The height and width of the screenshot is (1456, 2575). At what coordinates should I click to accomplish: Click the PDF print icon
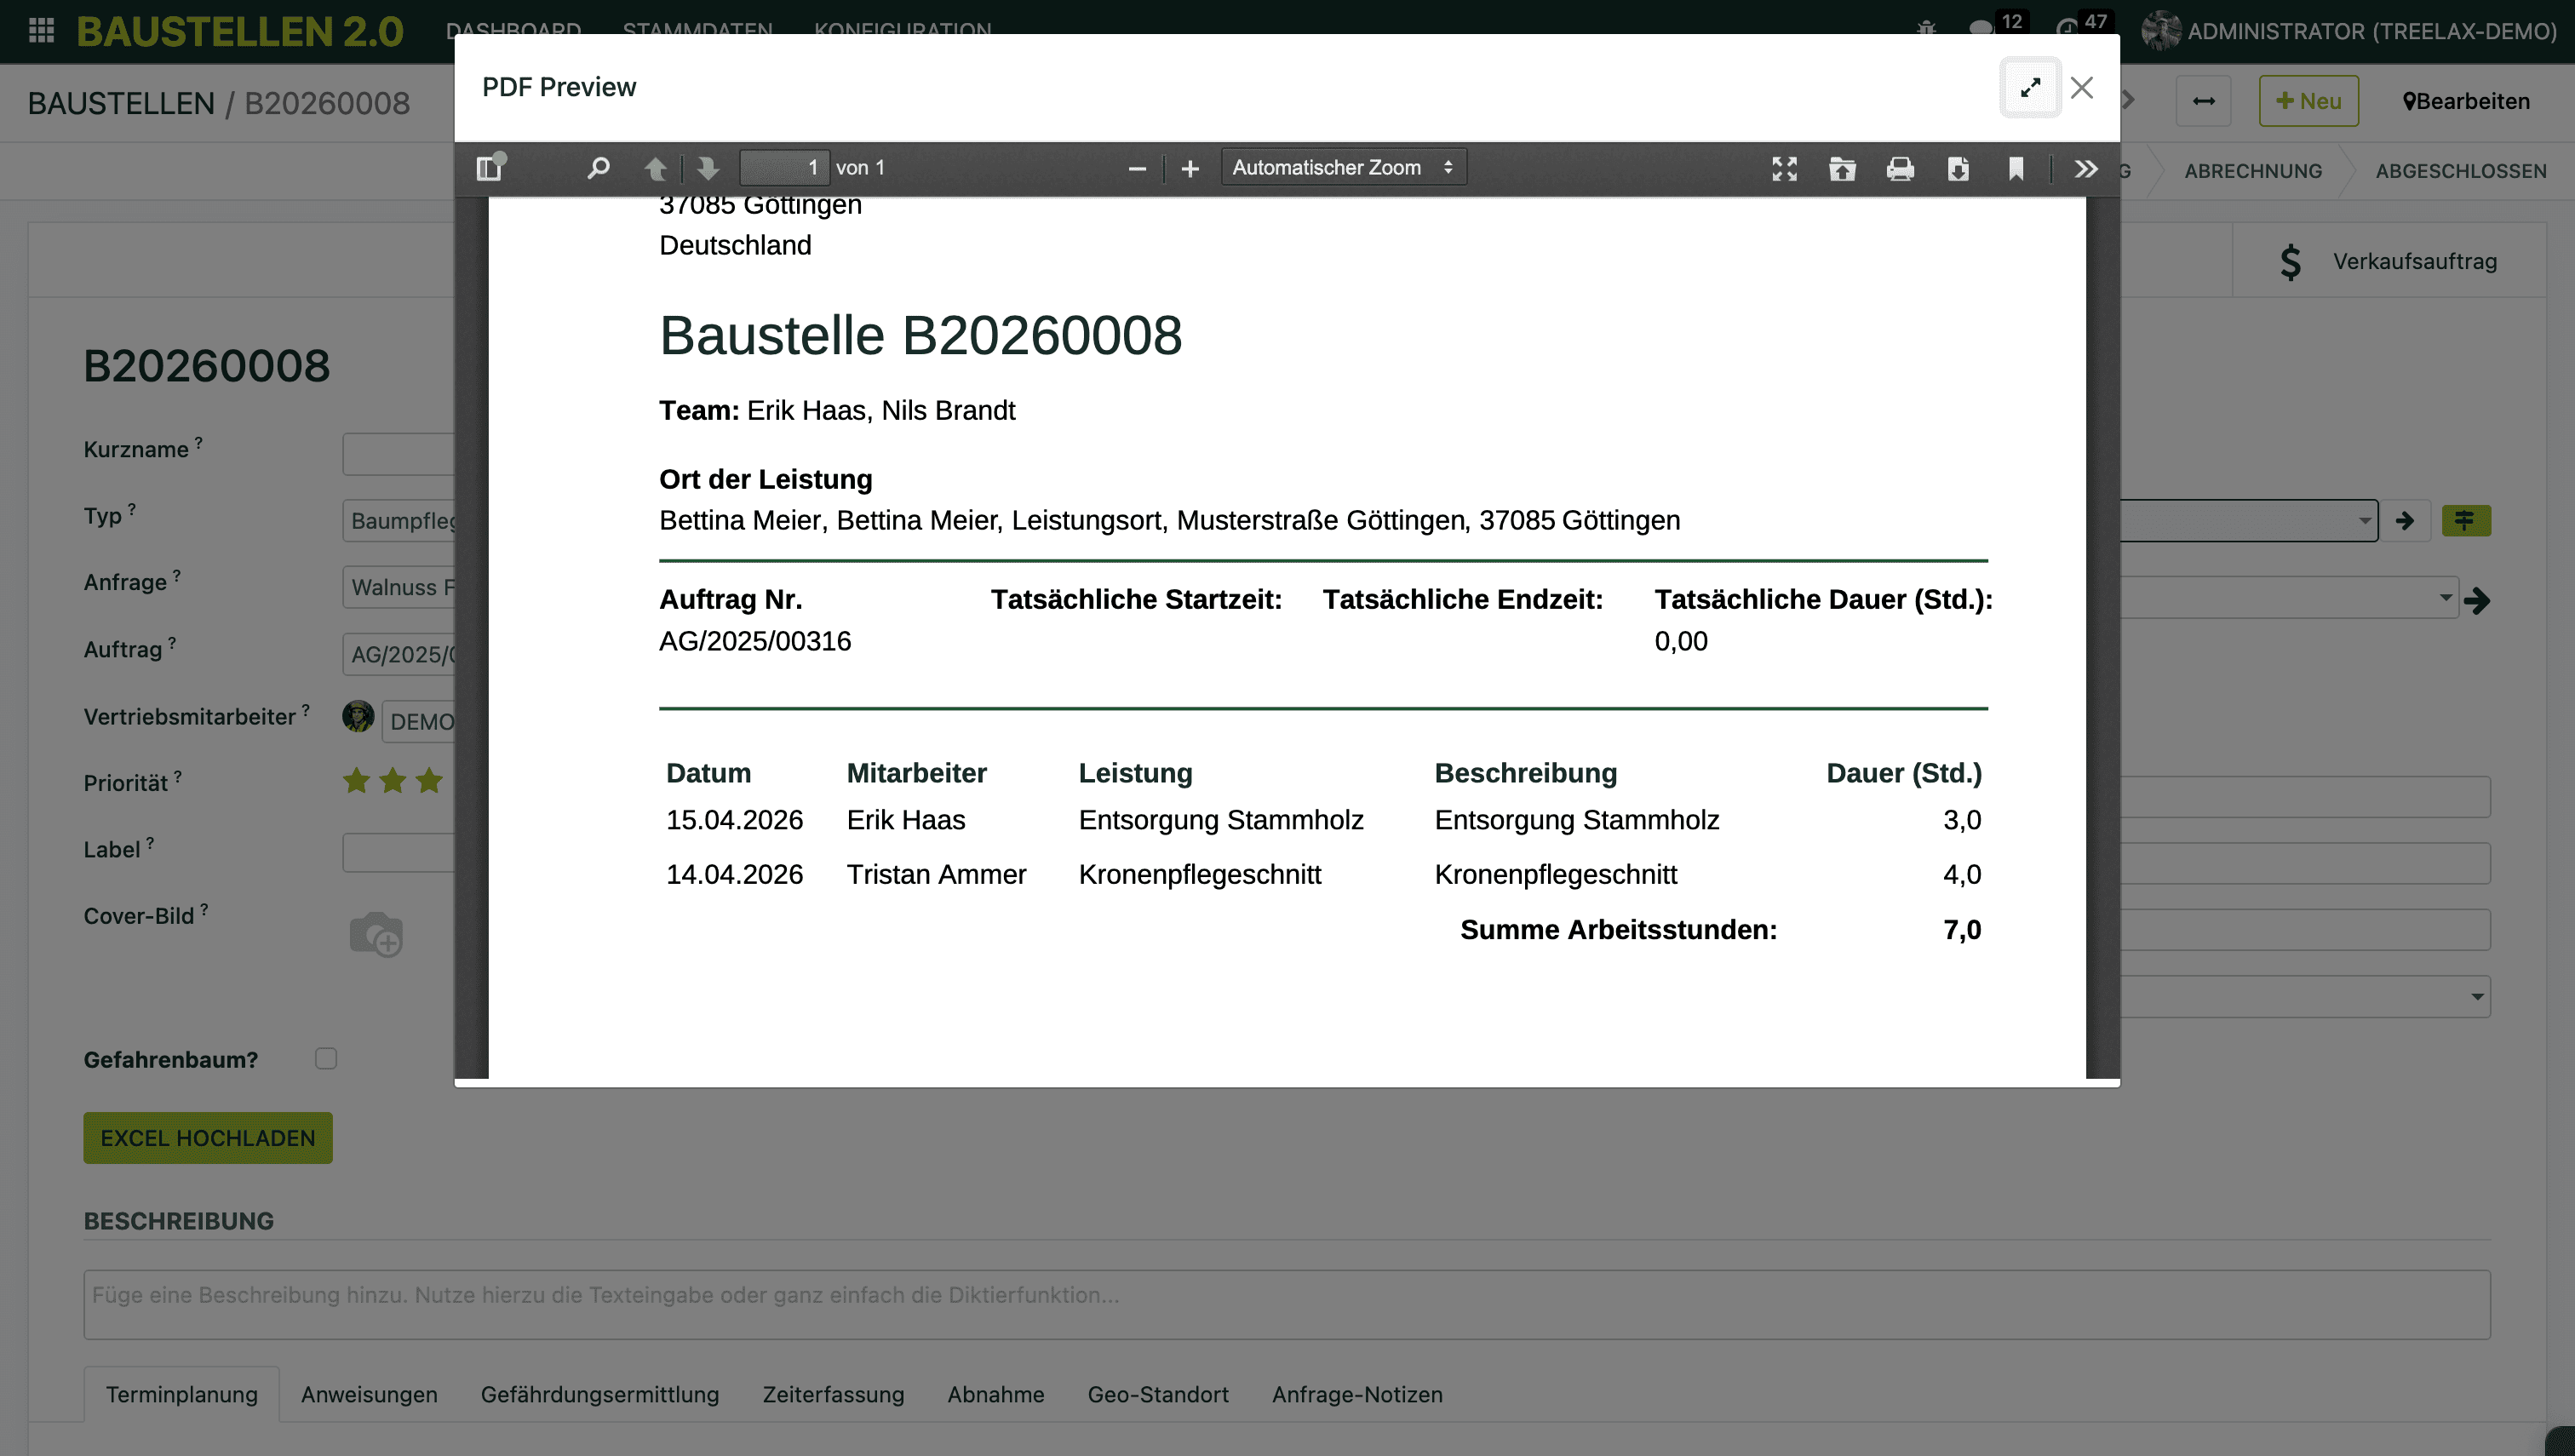click(x=1900, y=169)
